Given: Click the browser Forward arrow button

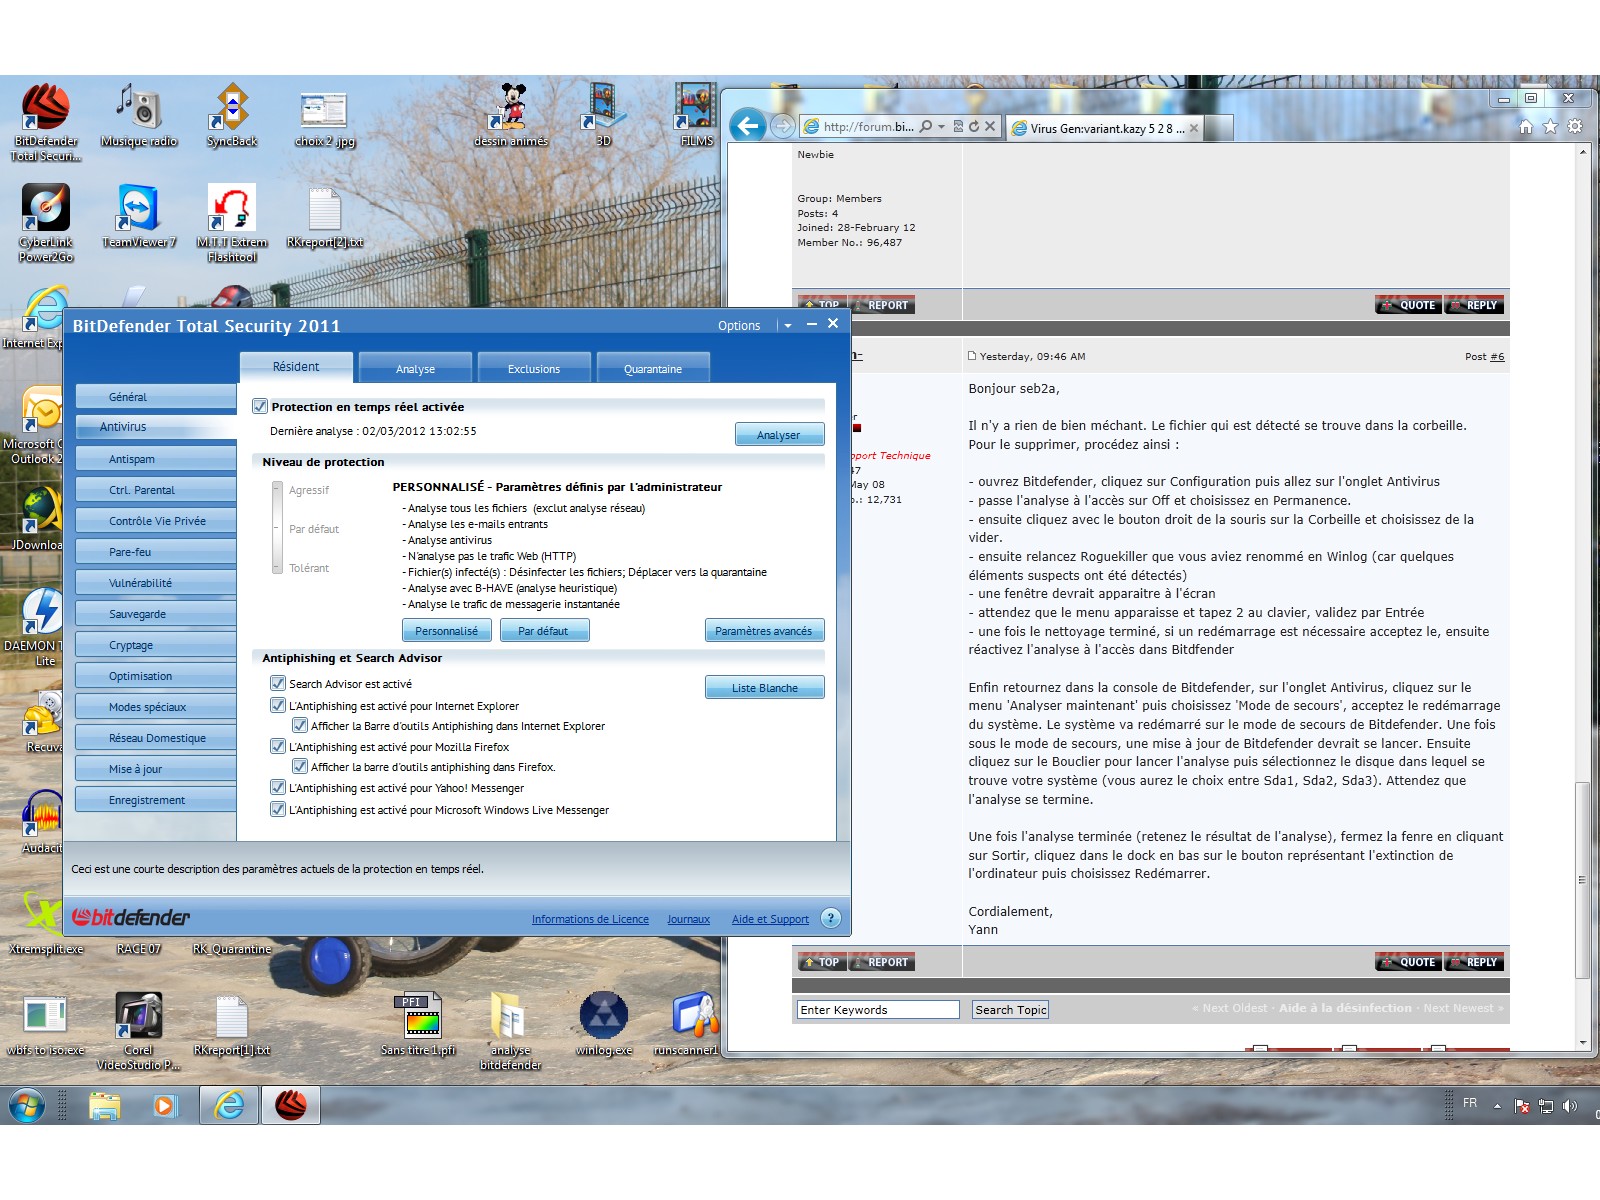Looking at the screenshot, I should [x=783, y=126].
